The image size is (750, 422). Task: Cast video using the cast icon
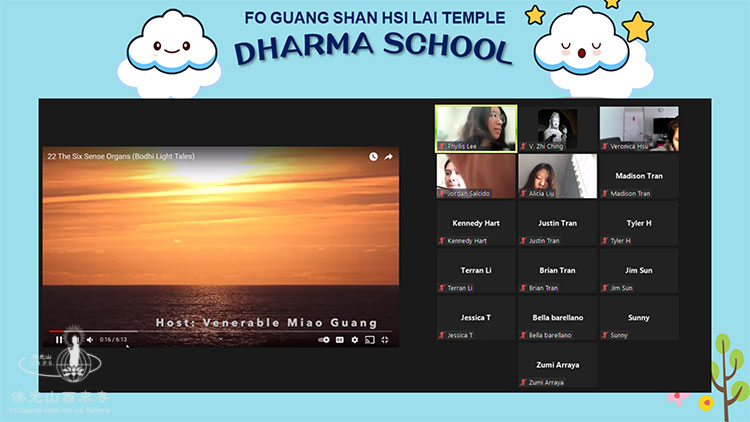pos(369,340)
